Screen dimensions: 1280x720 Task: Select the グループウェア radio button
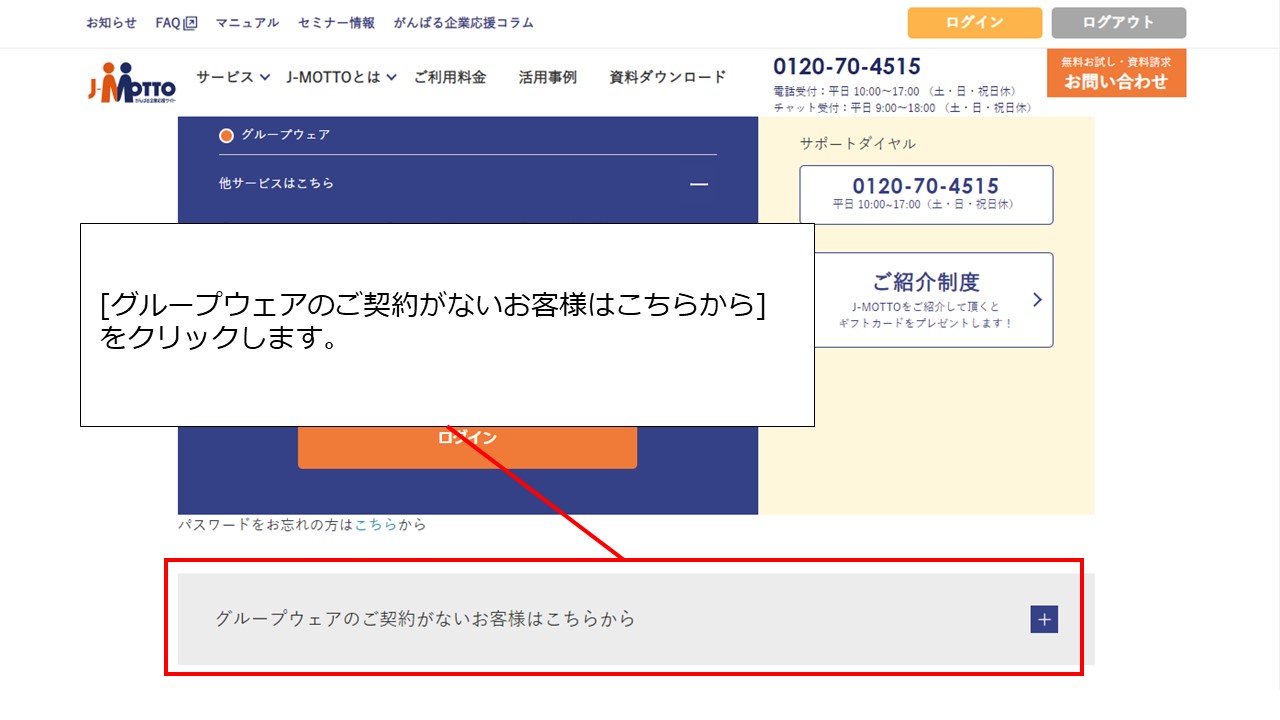tap(226, 135)
